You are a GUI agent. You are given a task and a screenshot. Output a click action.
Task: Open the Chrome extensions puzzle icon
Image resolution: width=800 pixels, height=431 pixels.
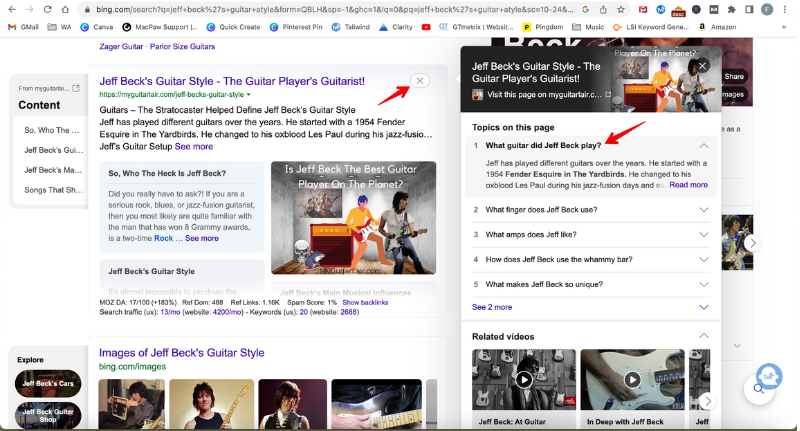pos(733,9)
